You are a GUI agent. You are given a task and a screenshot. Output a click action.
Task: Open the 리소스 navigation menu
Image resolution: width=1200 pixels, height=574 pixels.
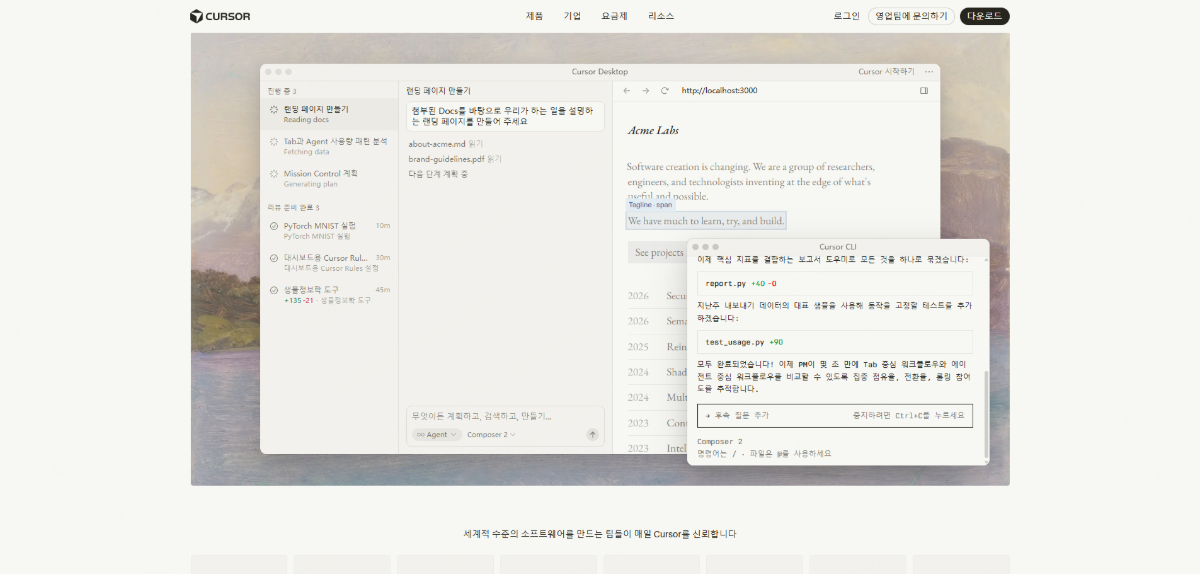coord(661,16)
